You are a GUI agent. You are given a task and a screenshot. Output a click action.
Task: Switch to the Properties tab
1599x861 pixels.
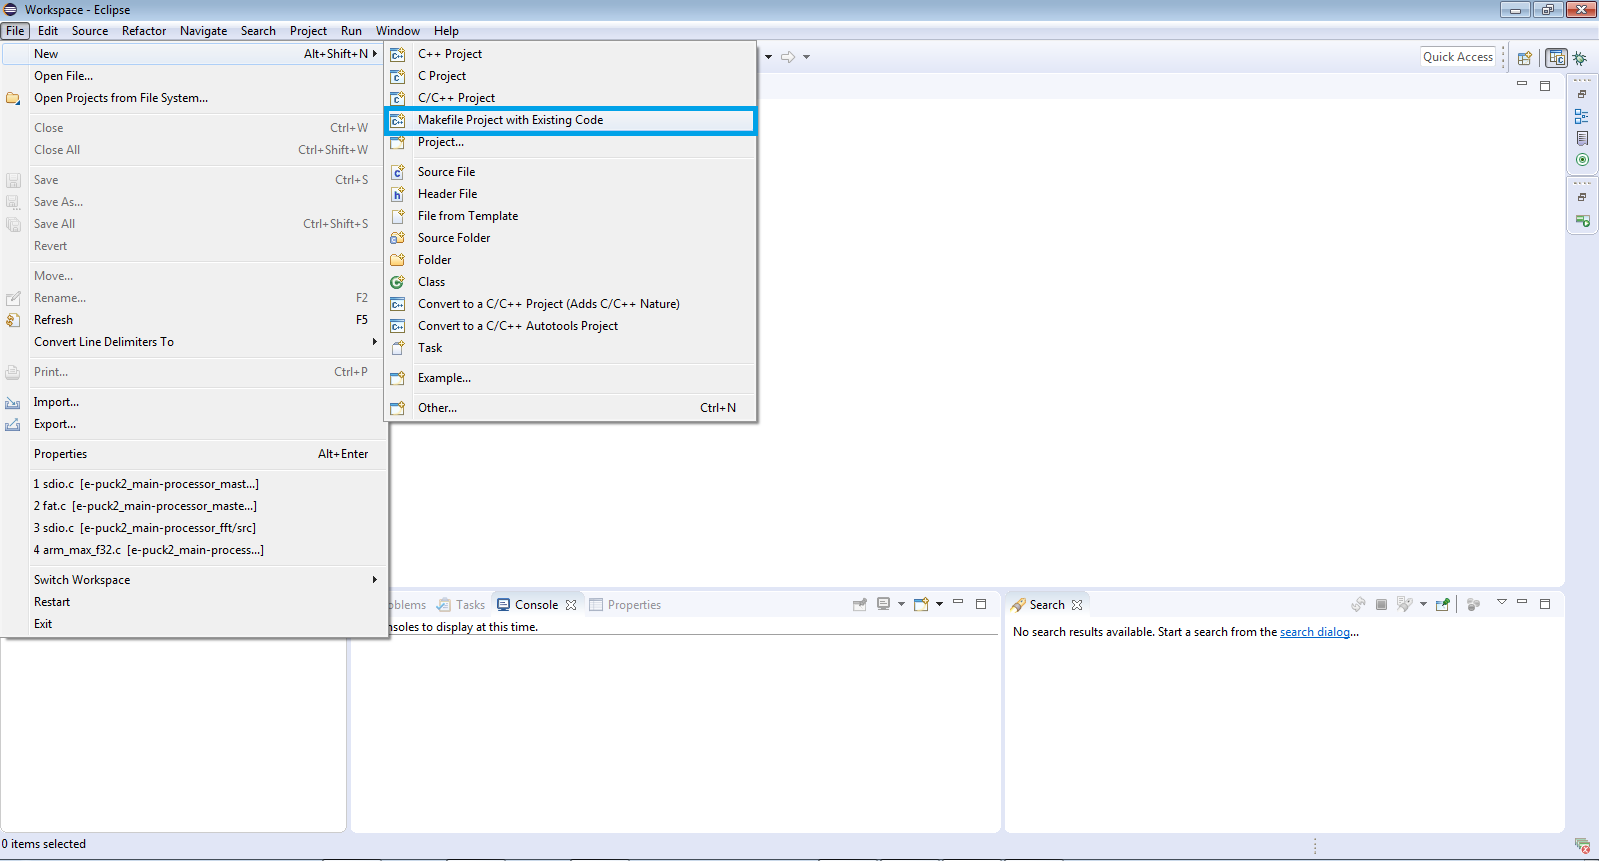[x=633, y=605]
